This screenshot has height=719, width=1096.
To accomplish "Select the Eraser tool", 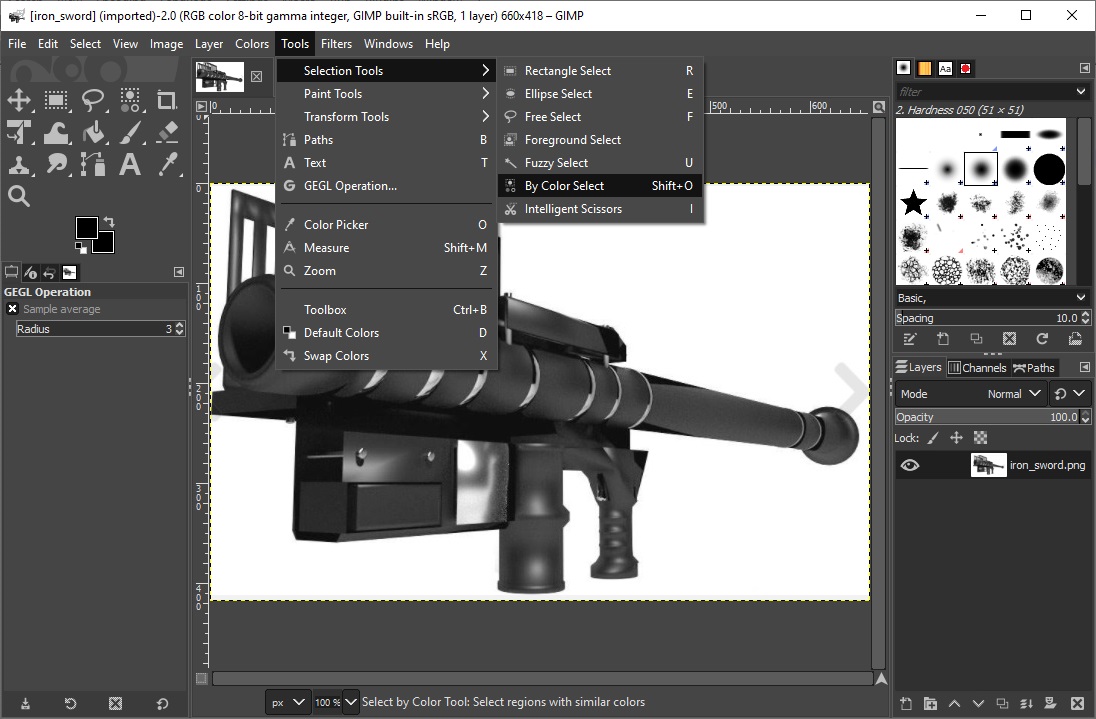I will [167, 133].
